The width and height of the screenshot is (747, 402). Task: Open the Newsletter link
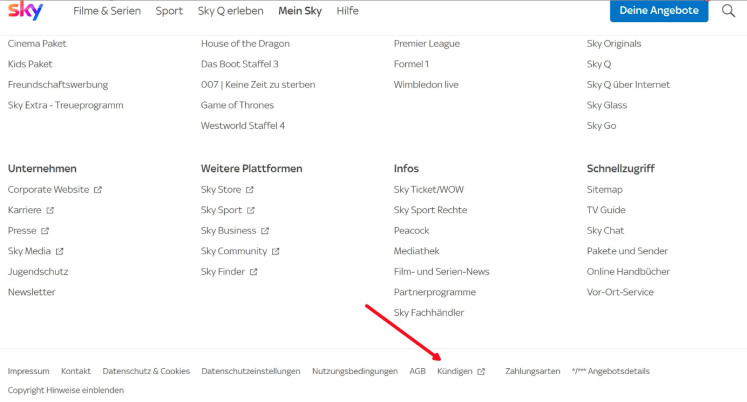(31, 292)
